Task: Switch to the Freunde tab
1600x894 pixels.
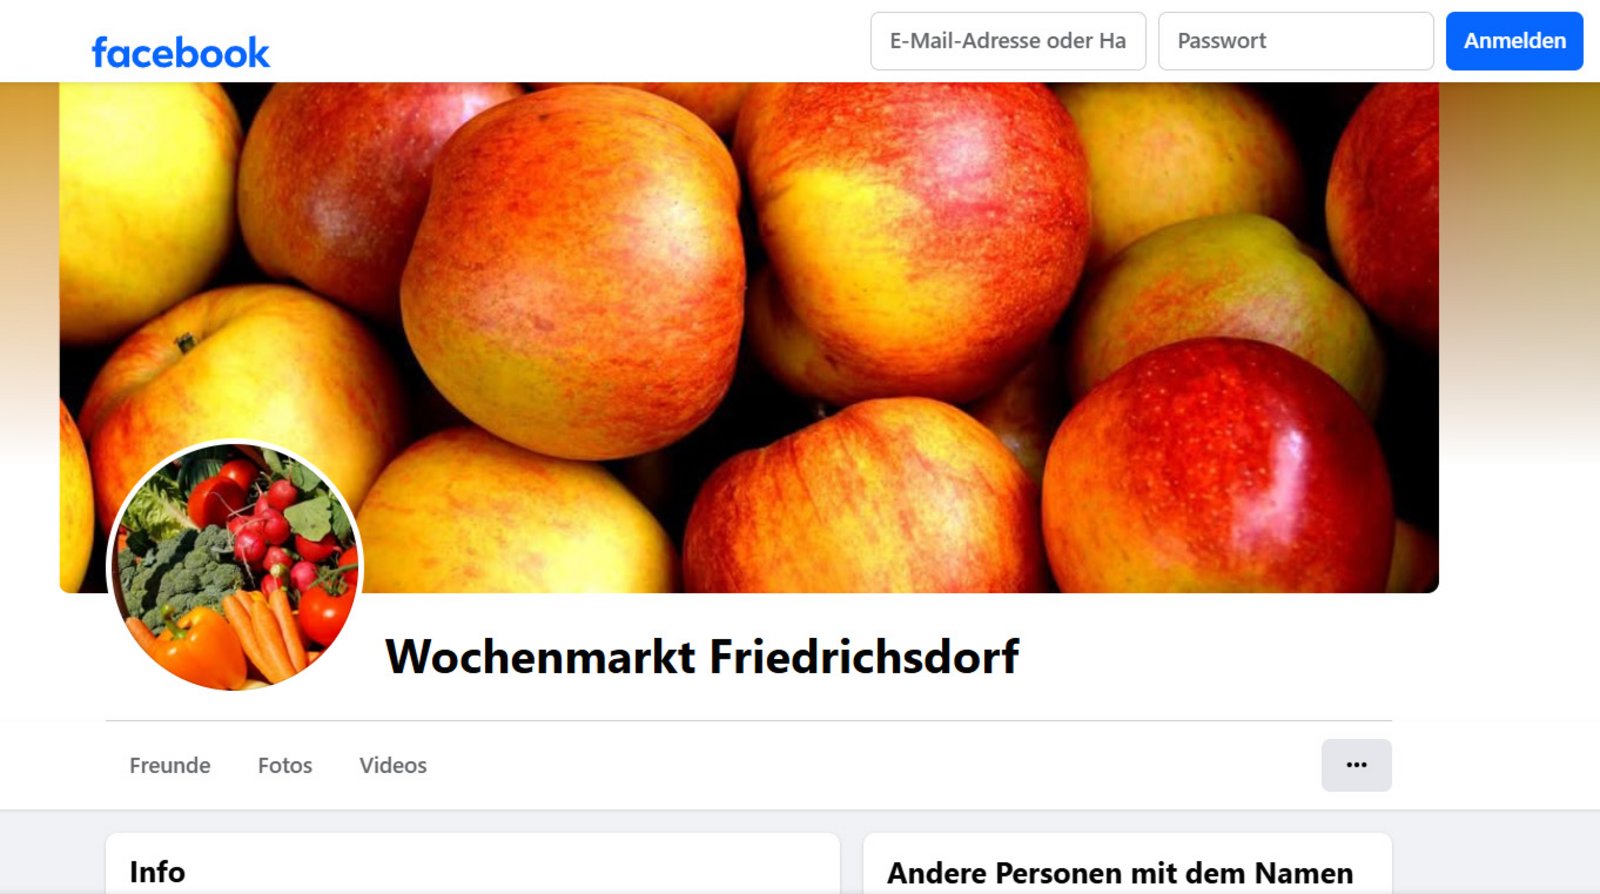Action: click(x=170, y=765)
